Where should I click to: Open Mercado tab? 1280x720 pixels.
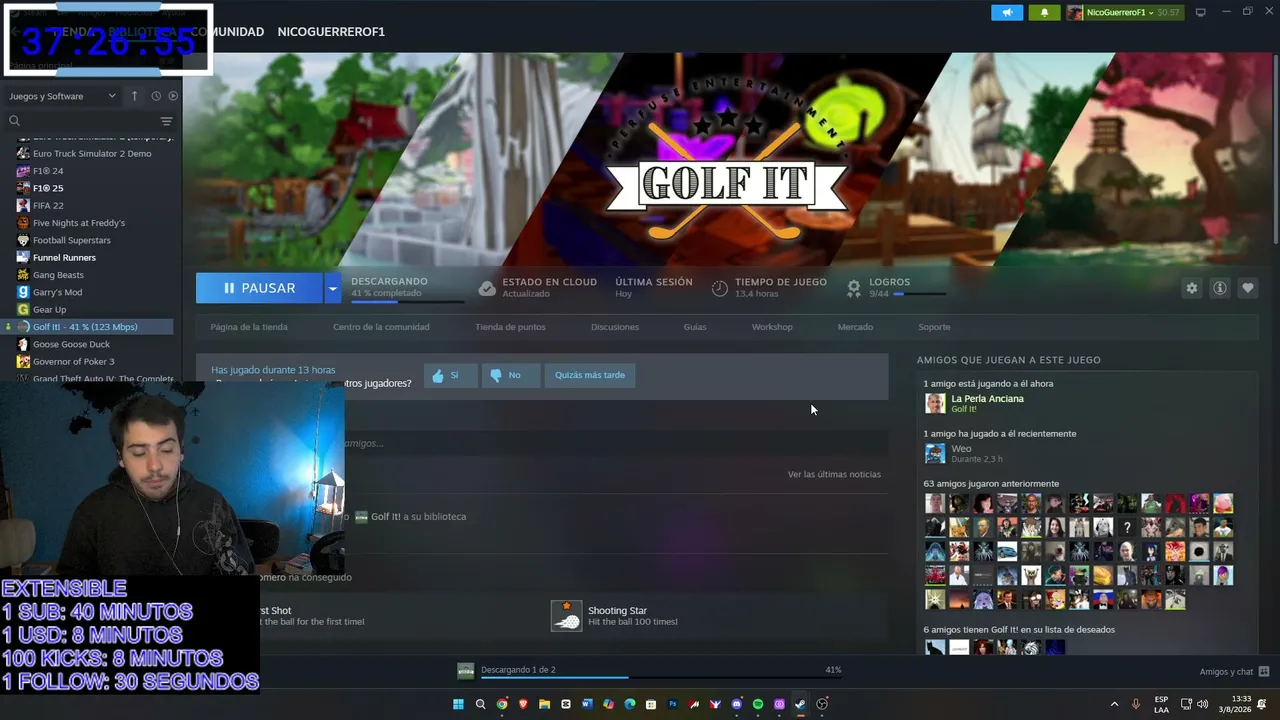click(855, 327)
